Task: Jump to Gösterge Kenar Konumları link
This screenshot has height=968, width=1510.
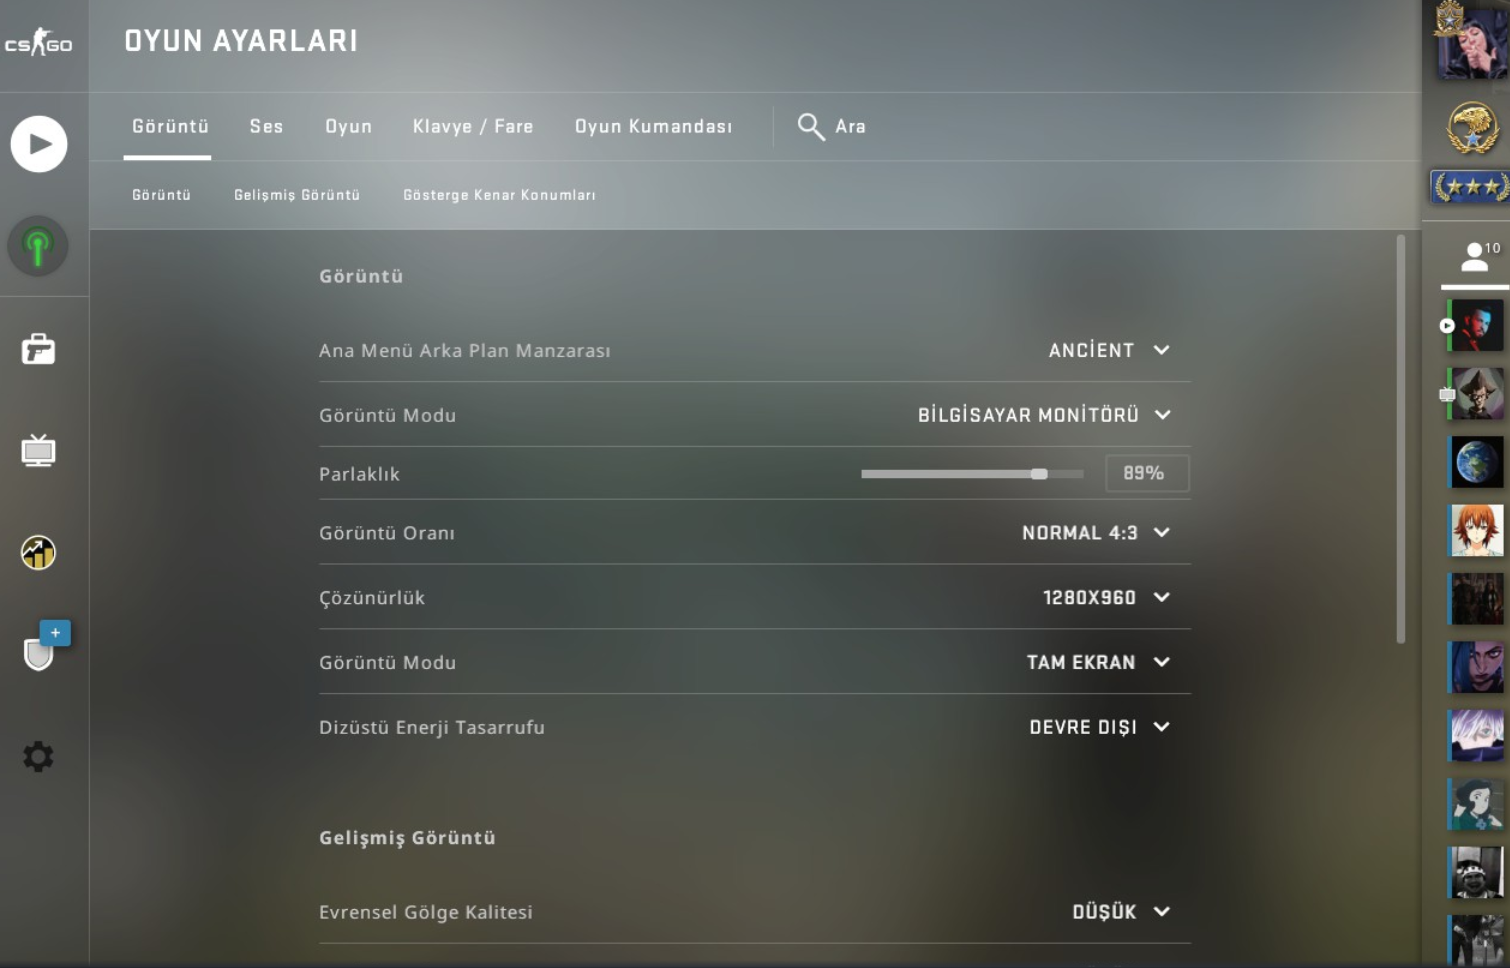Action: point(499,195)
